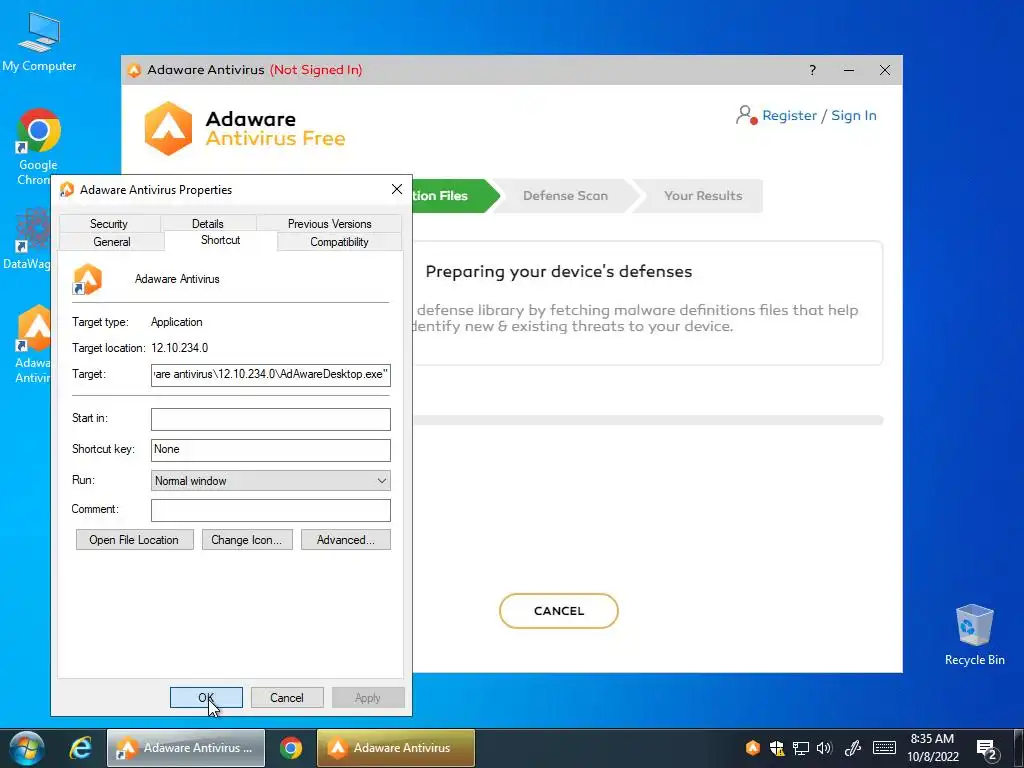Click the taskbar clock showing 8:35 AM
This screenshot has height=768, width=1024.
pyautogui.click(x=932, y=748)
